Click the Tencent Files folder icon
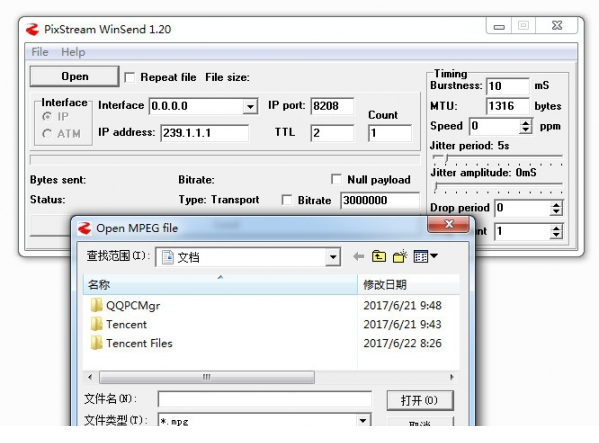599x443 pixels. coord(96,343)
